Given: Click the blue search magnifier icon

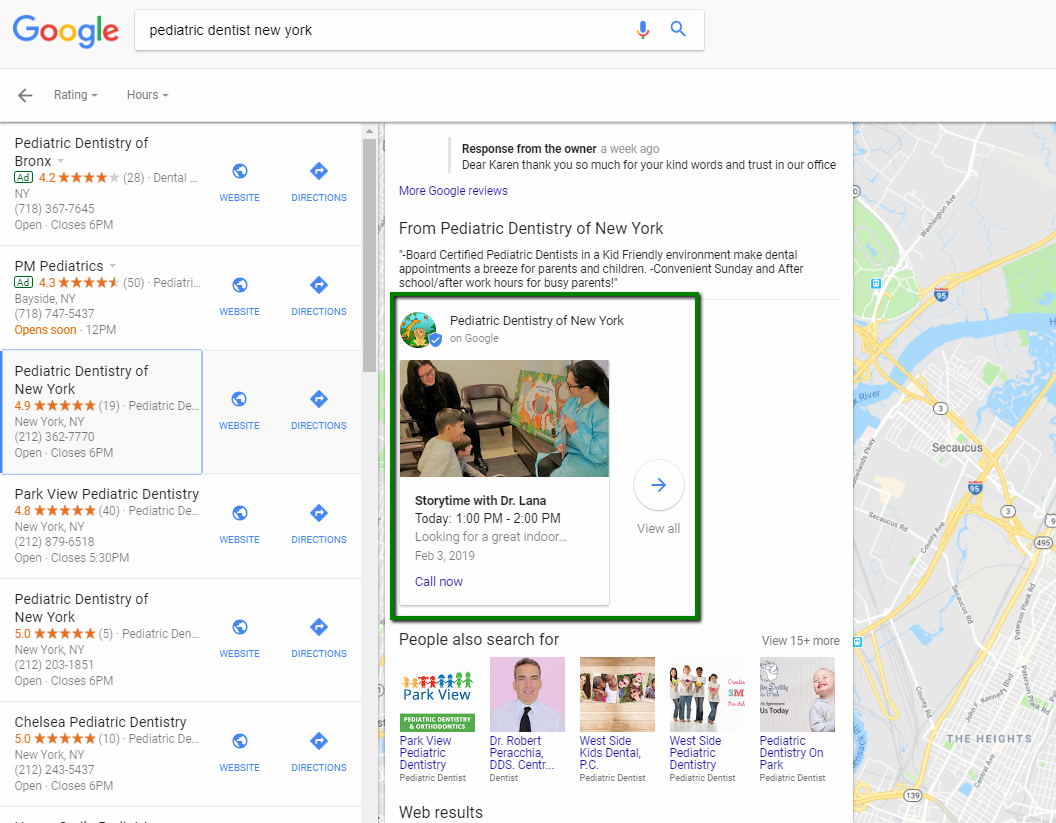Looking at the screenshot, I should [678, 29].
